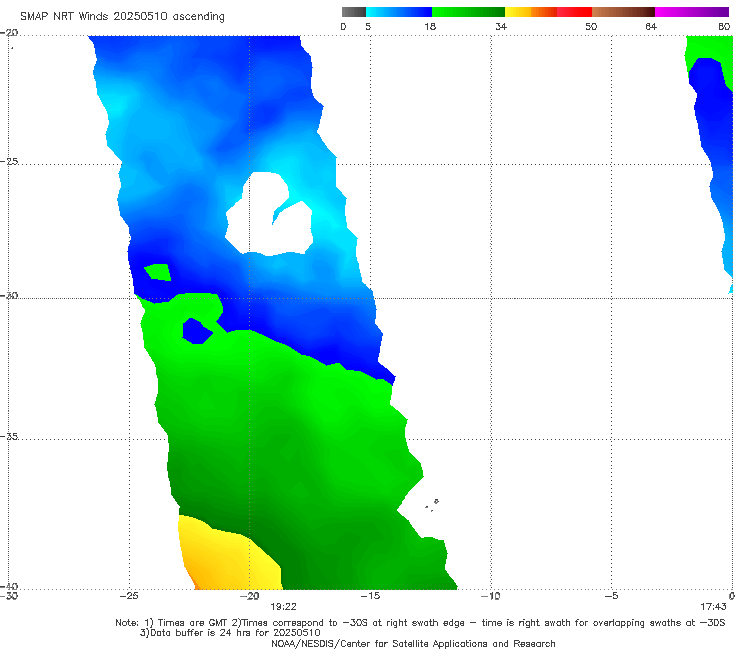Choose the yellow-orange segment of the color bar
The image size is (740, 650).
tap(531, 12)
